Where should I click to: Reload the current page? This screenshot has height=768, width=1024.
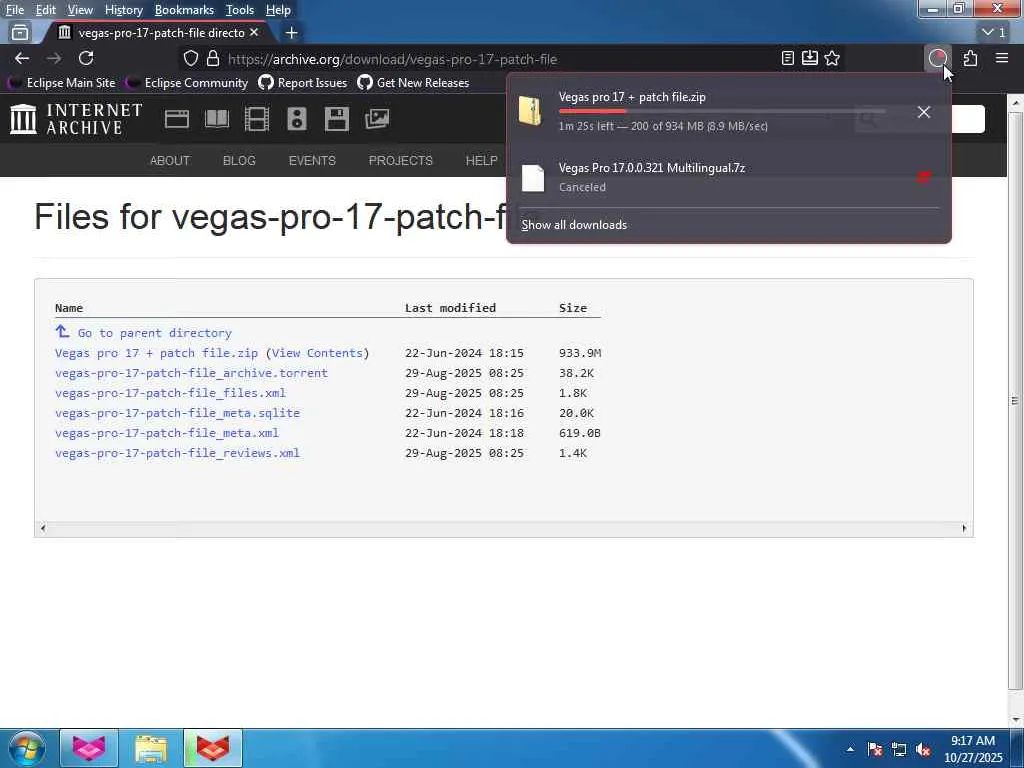coord(86,58)
